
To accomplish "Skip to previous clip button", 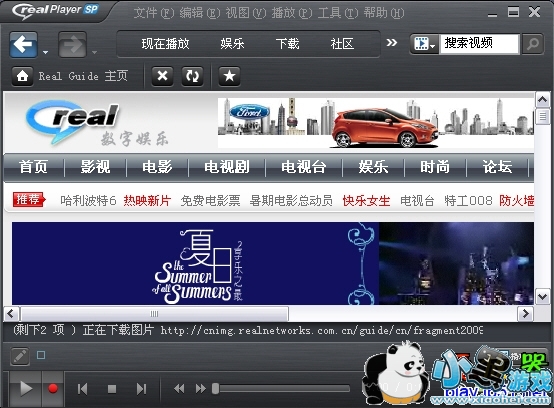I will (82, 389).
